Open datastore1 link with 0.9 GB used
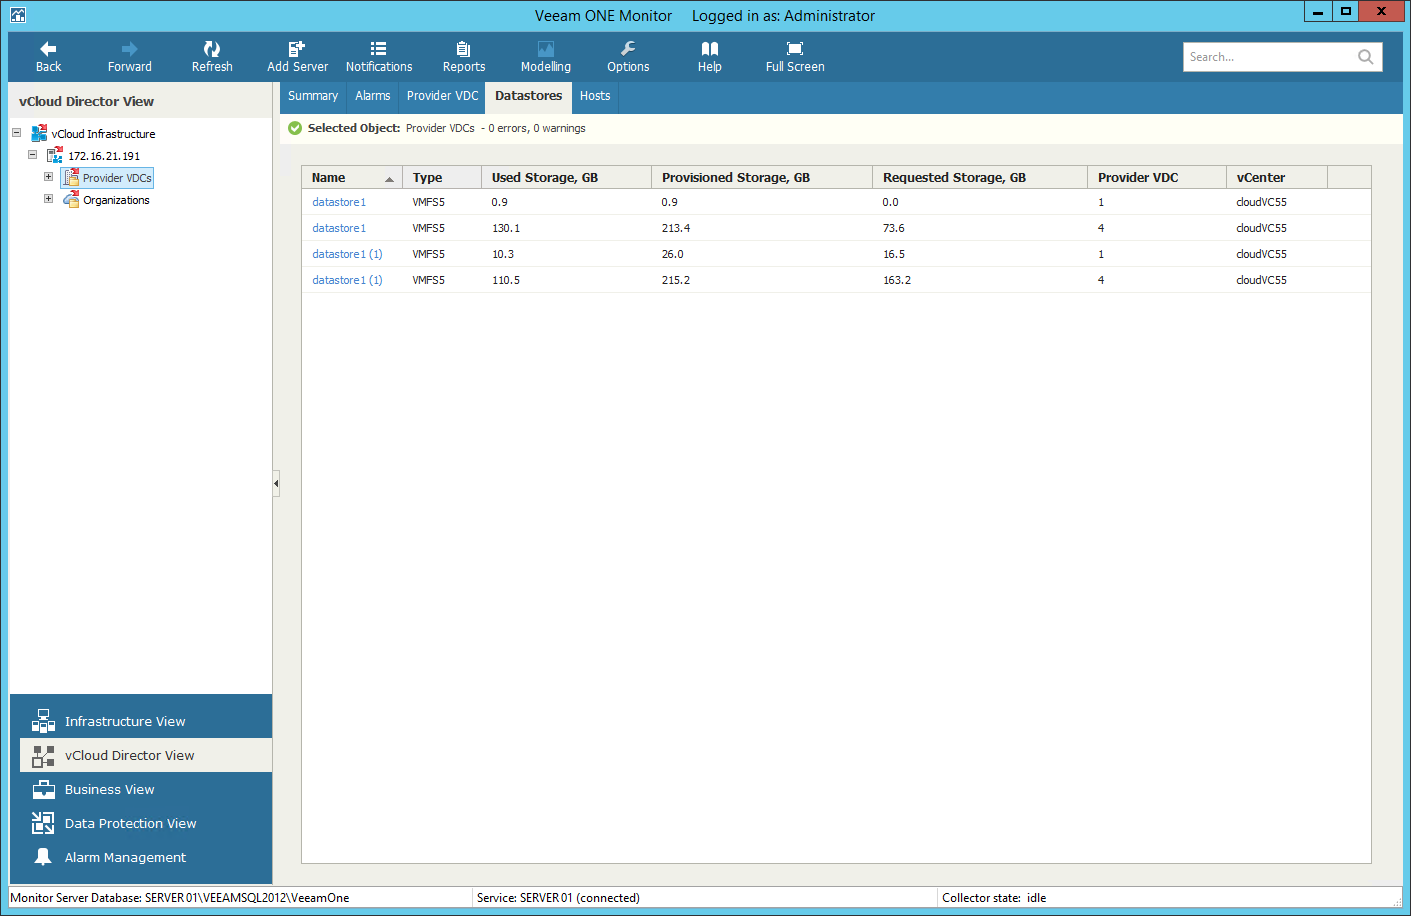 pyautogui.click(x=339, y=202)
